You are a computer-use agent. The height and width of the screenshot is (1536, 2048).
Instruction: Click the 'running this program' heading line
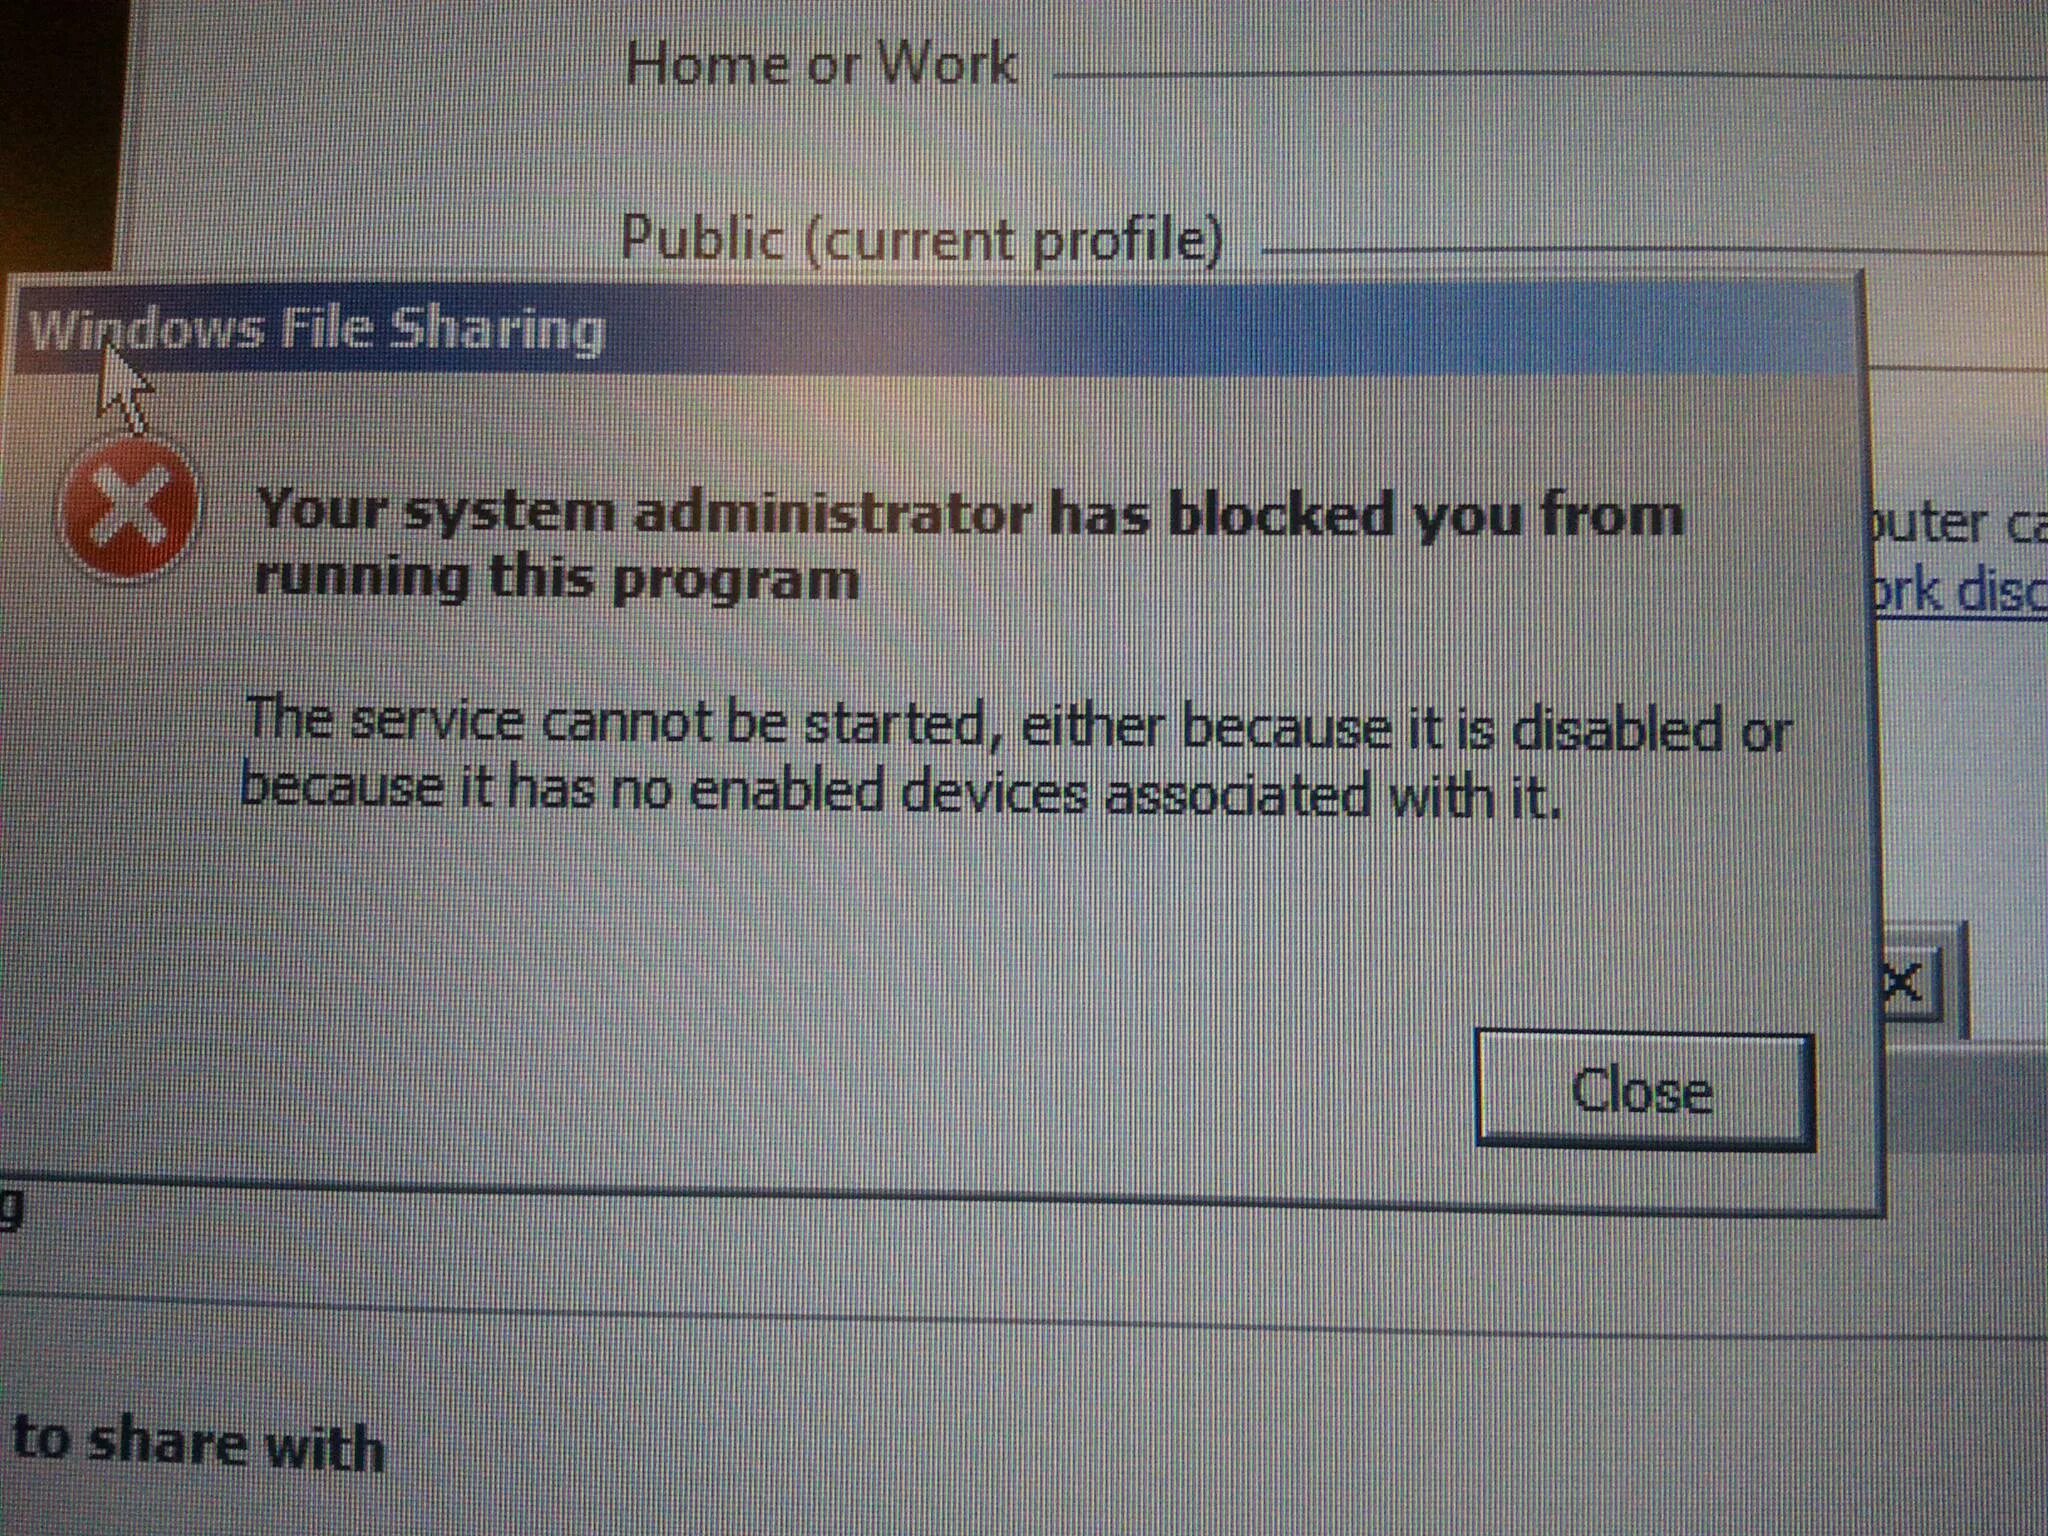[556, 580]
